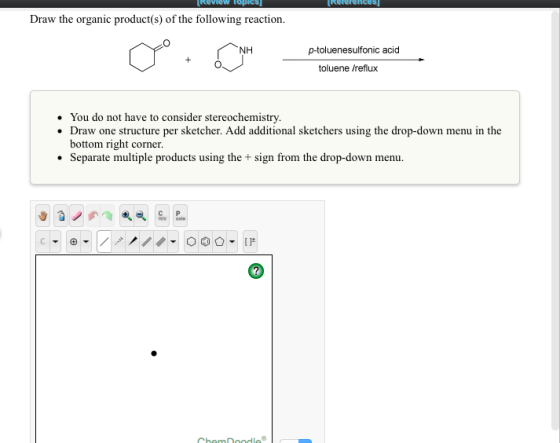Select the cyclohexane ring tool
Screen dimensions: 560x443
coord(191,242)
